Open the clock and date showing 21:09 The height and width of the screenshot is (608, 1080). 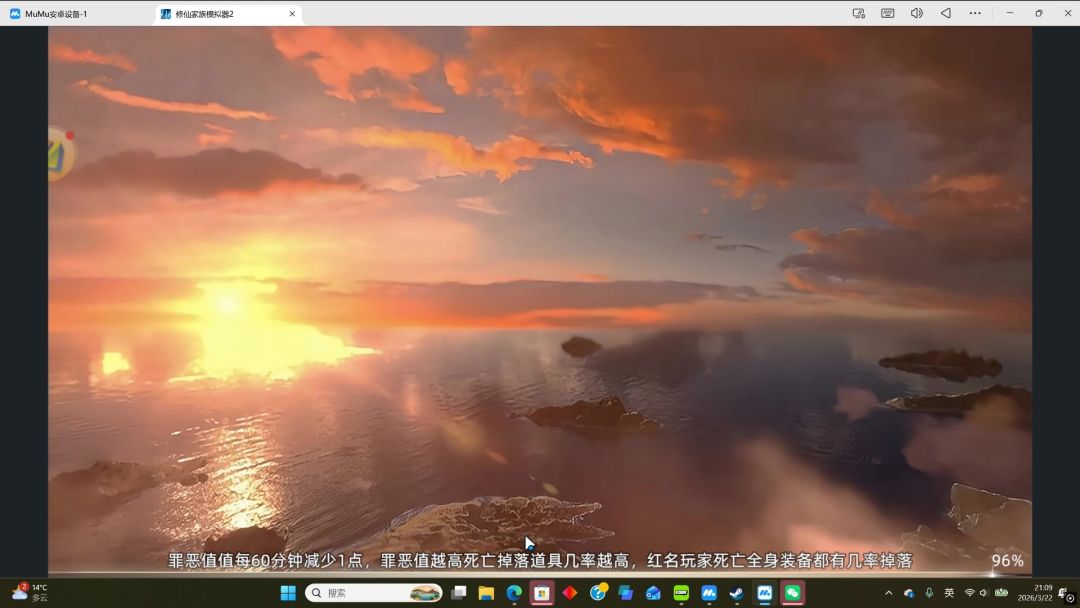[x=1043, y=593]
